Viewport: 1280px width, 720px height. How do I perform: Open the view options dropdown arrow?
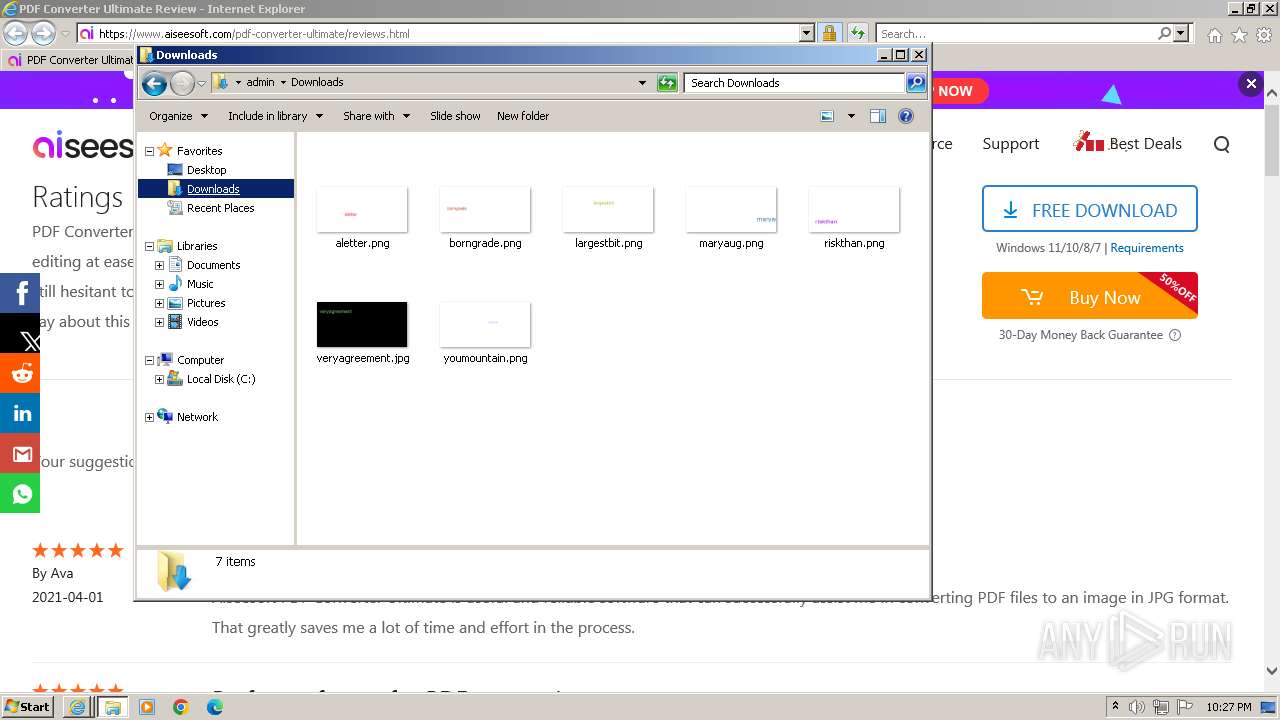pos(851,116)
